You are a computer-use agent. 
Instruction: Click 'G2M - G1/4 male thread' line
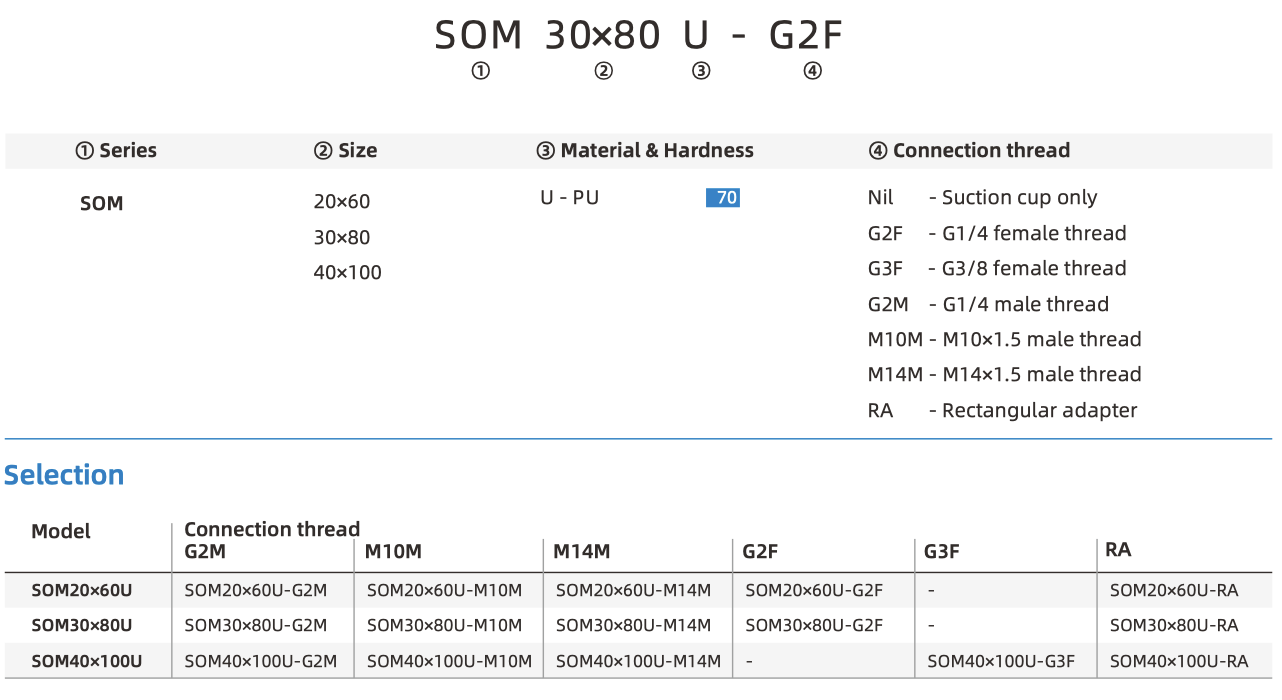988,305
